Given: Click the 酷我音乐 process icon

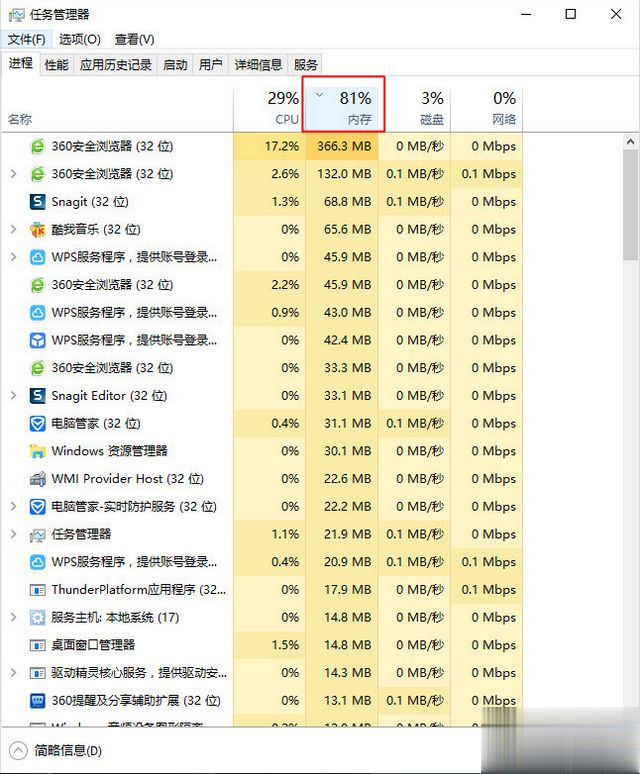Looking at the screenshot, I should 38,229.
